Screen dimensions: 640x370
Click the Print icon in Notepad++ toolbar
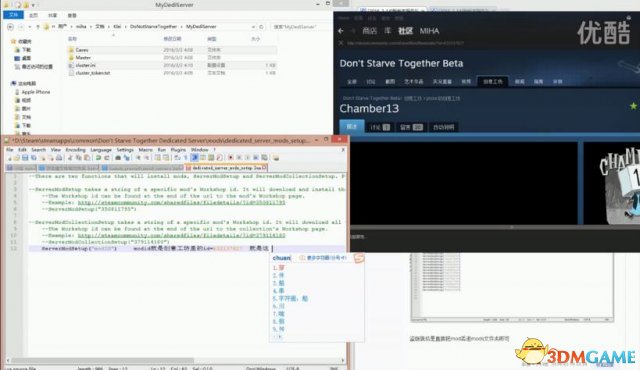click(59, 158)
